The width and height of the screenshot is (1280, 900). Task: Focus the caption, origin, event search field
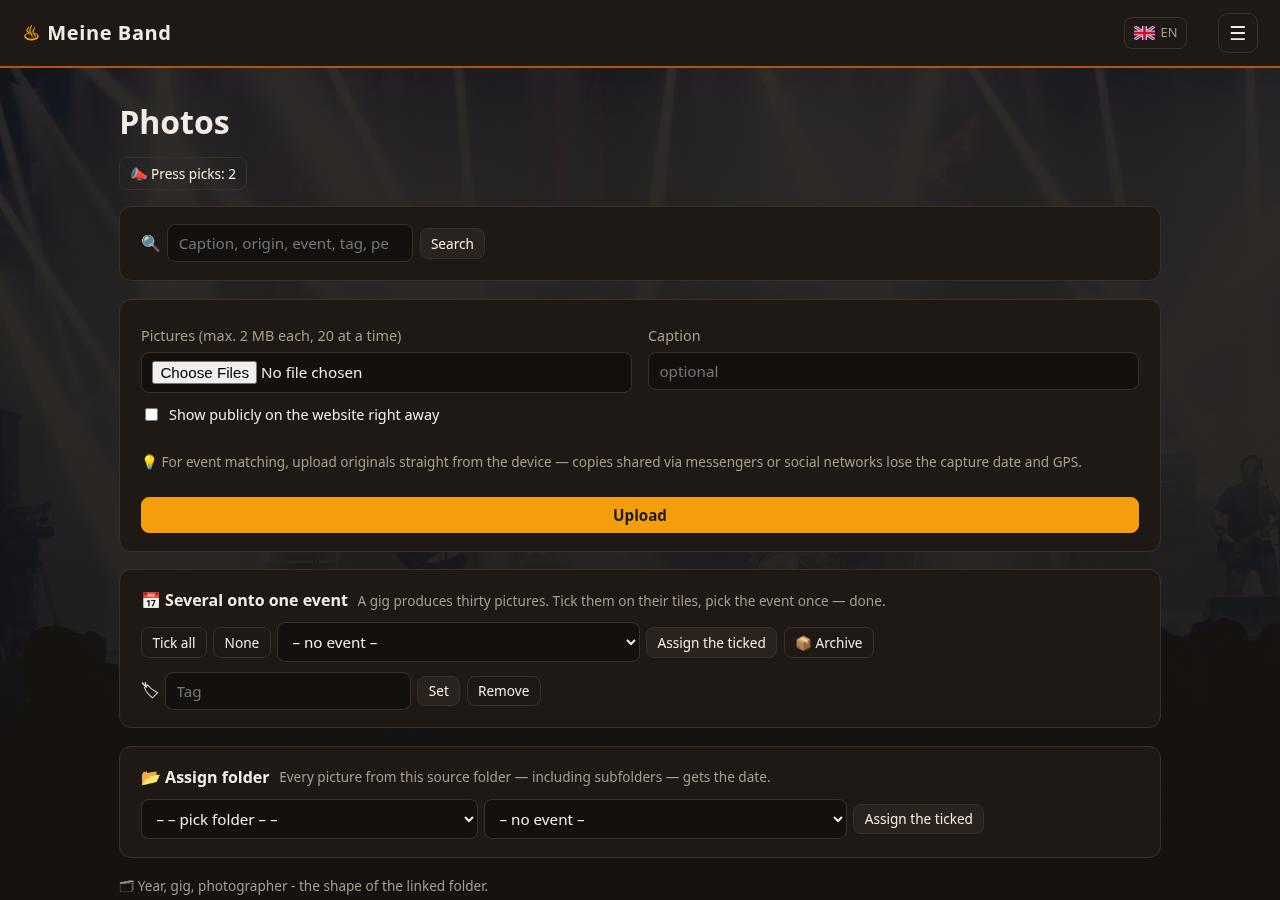pos(290,243)
